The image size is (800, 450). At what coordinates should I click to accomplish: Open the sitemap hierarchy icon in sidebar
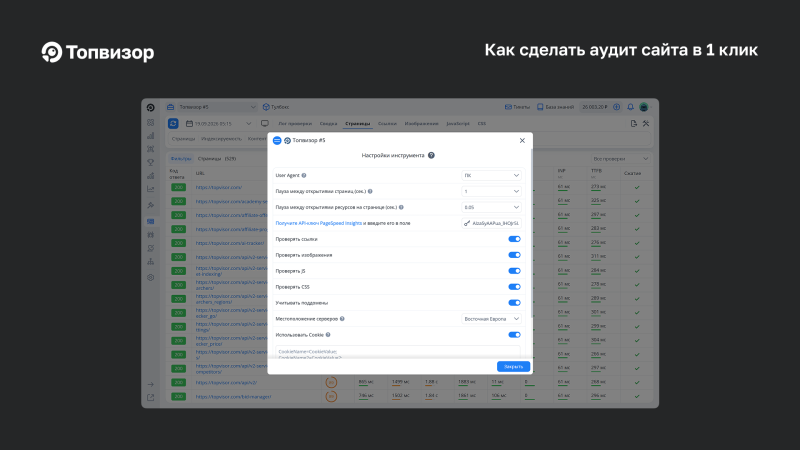pos(151,262)
